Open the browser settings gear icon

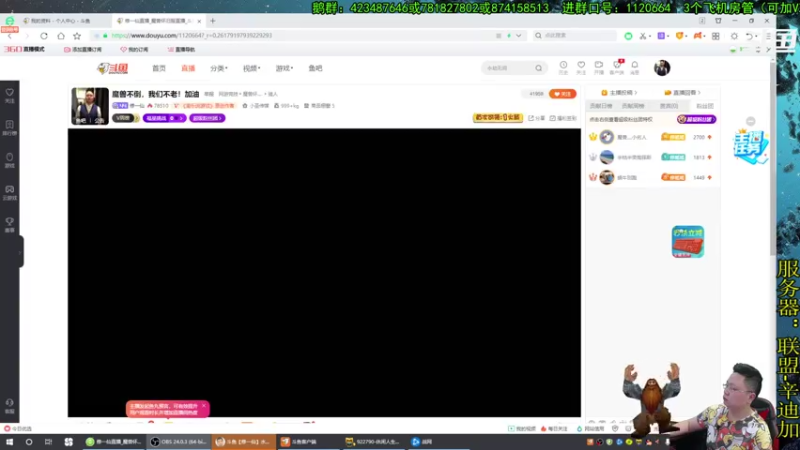tap(734, 36)
